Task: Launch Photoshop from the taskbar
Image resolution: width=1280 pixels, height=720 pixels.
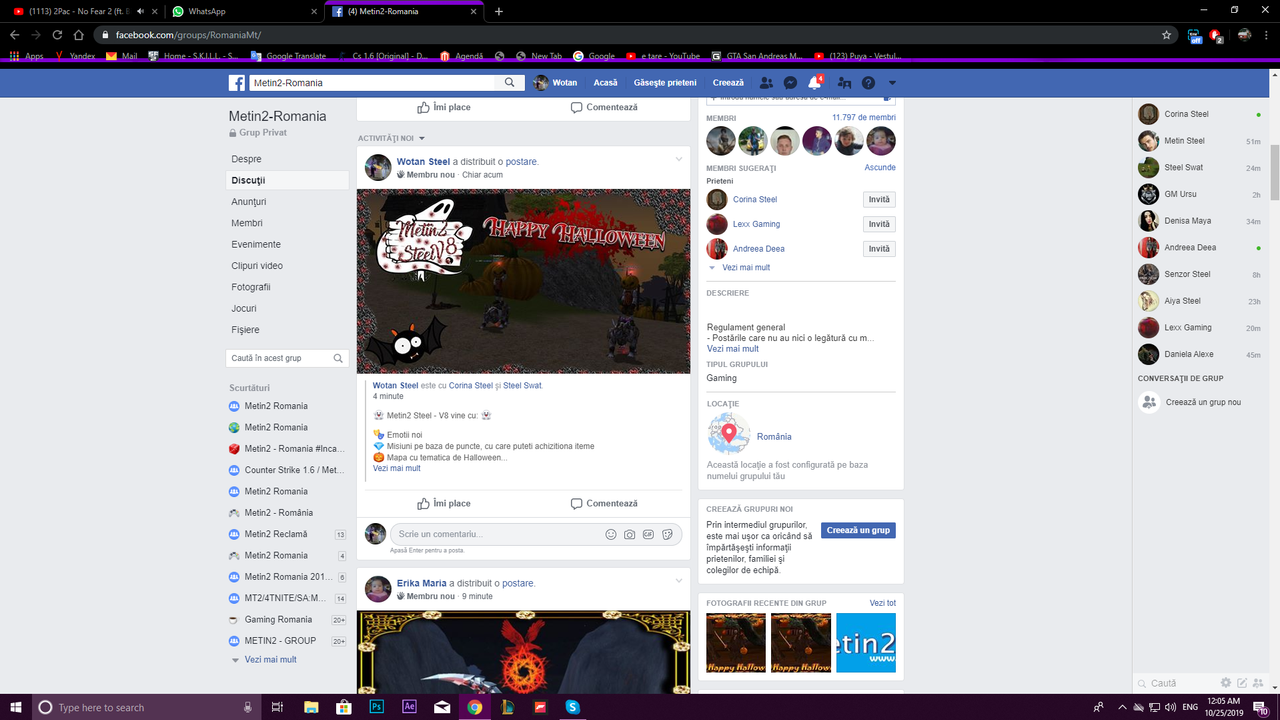Action: pyautogui.click(x=375, y=707)
